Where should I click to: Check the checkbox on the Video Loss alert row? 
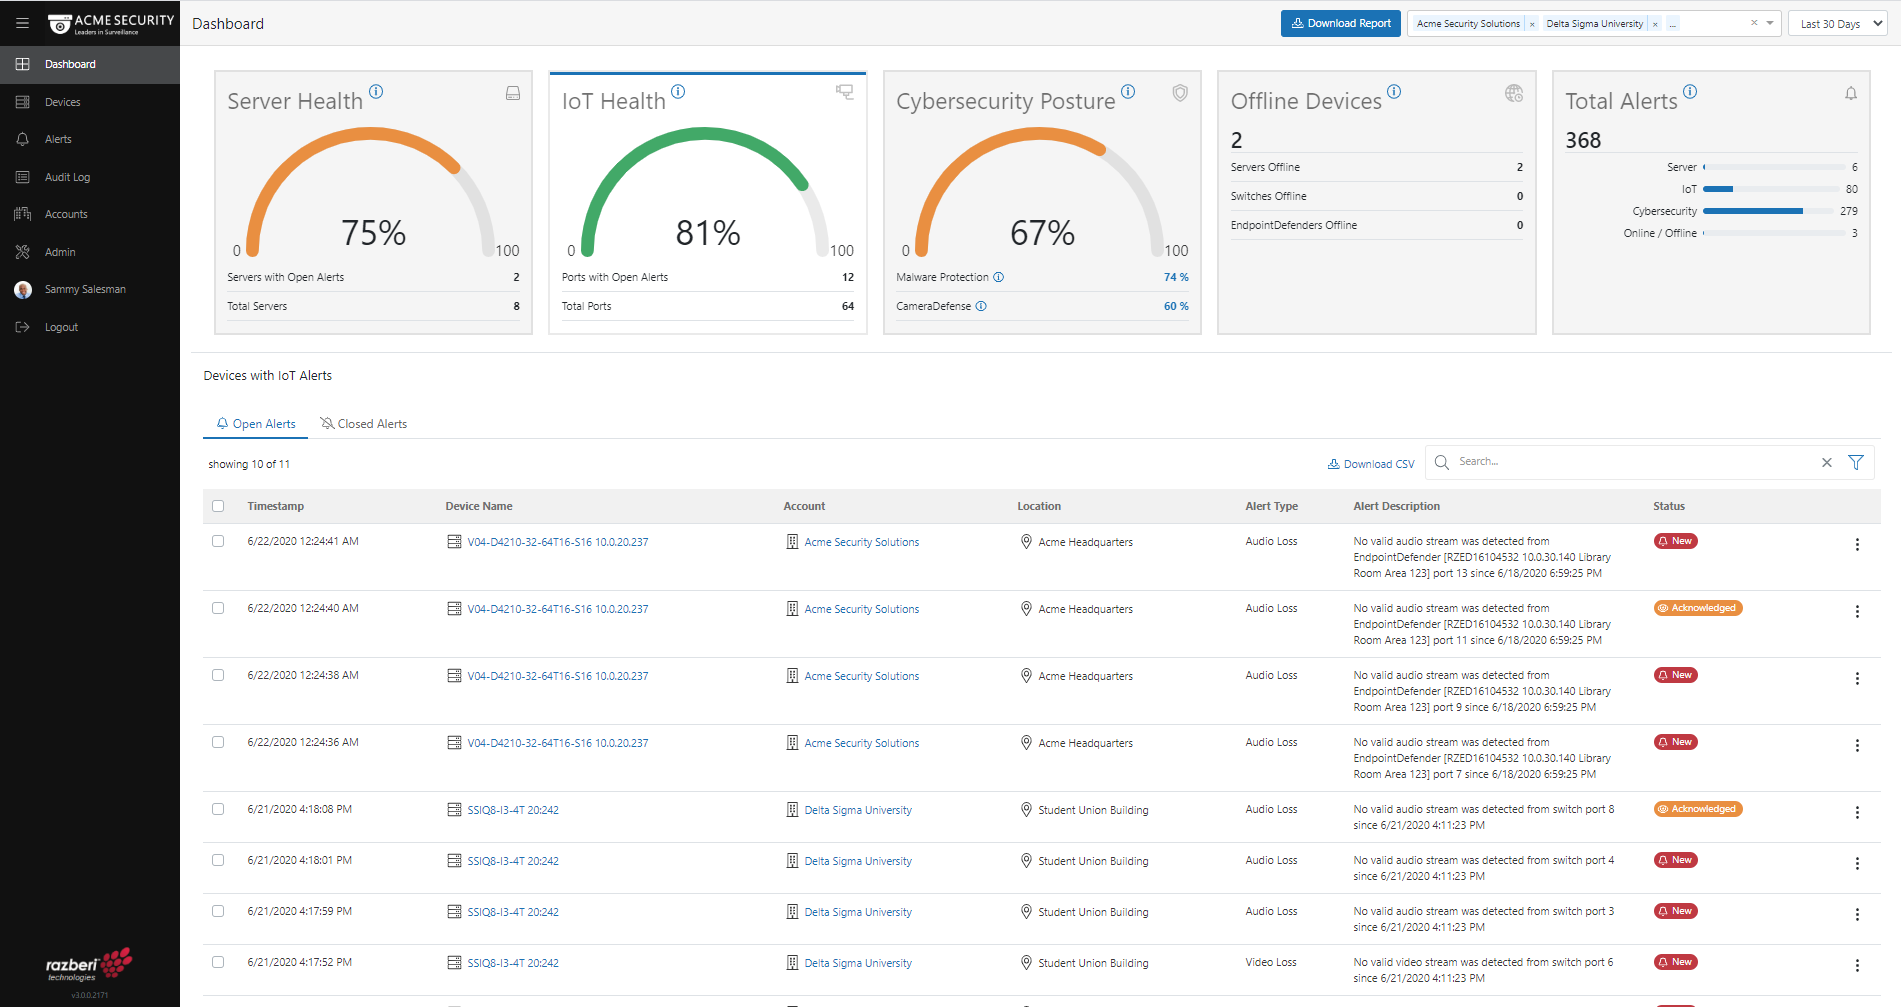(x=218, y=962)
